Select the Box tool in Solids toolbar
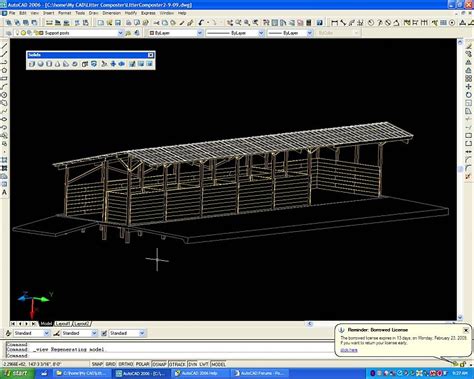 (32, 64)
